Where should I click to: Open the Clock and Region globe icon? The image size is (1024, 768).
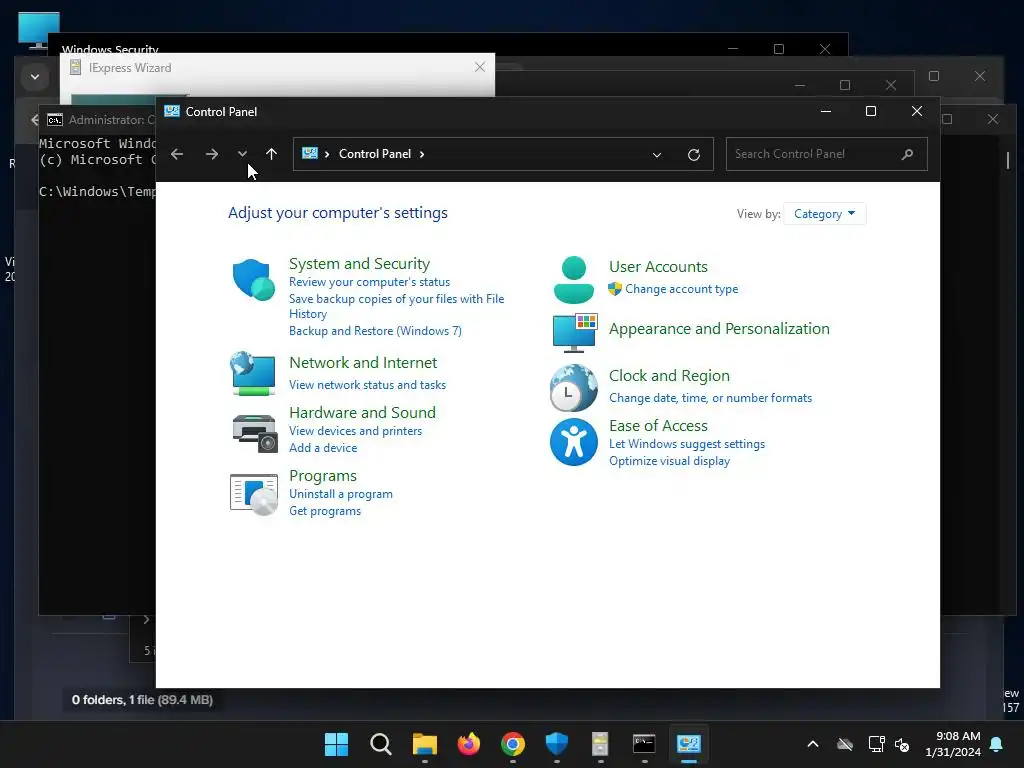pos(573,388)
